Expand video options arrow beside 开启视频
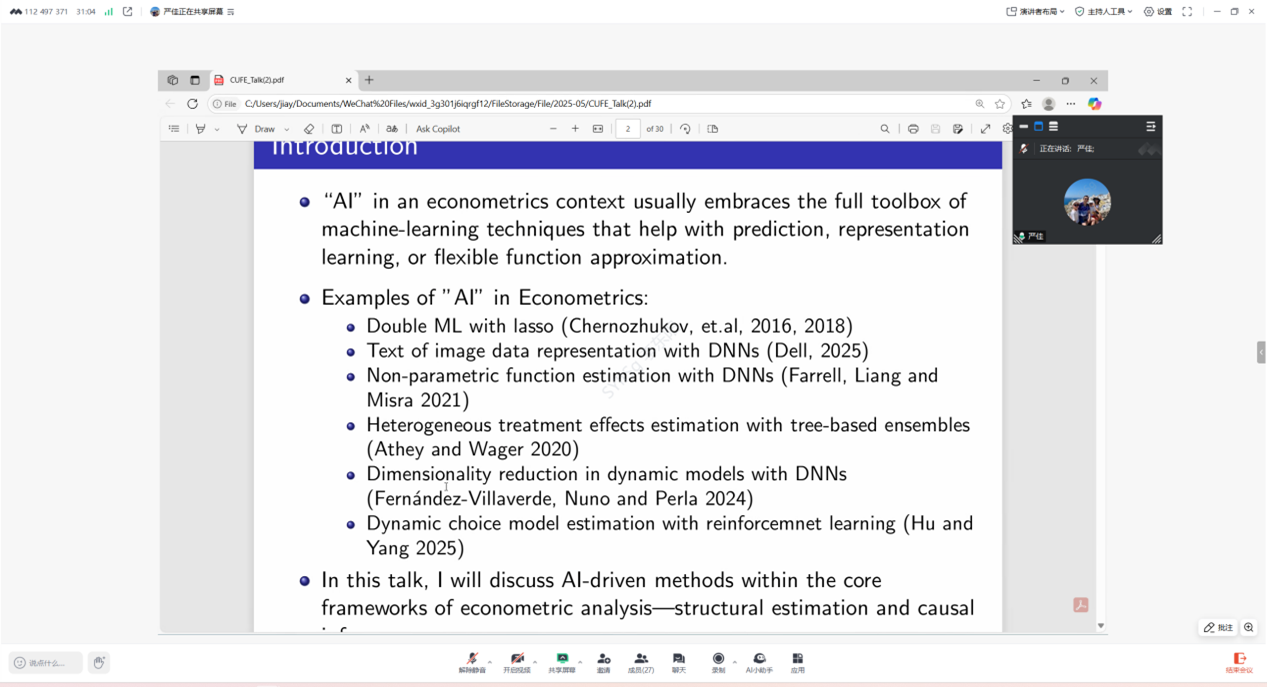Viewport: 1267px width, 687px height. point(535,661)
